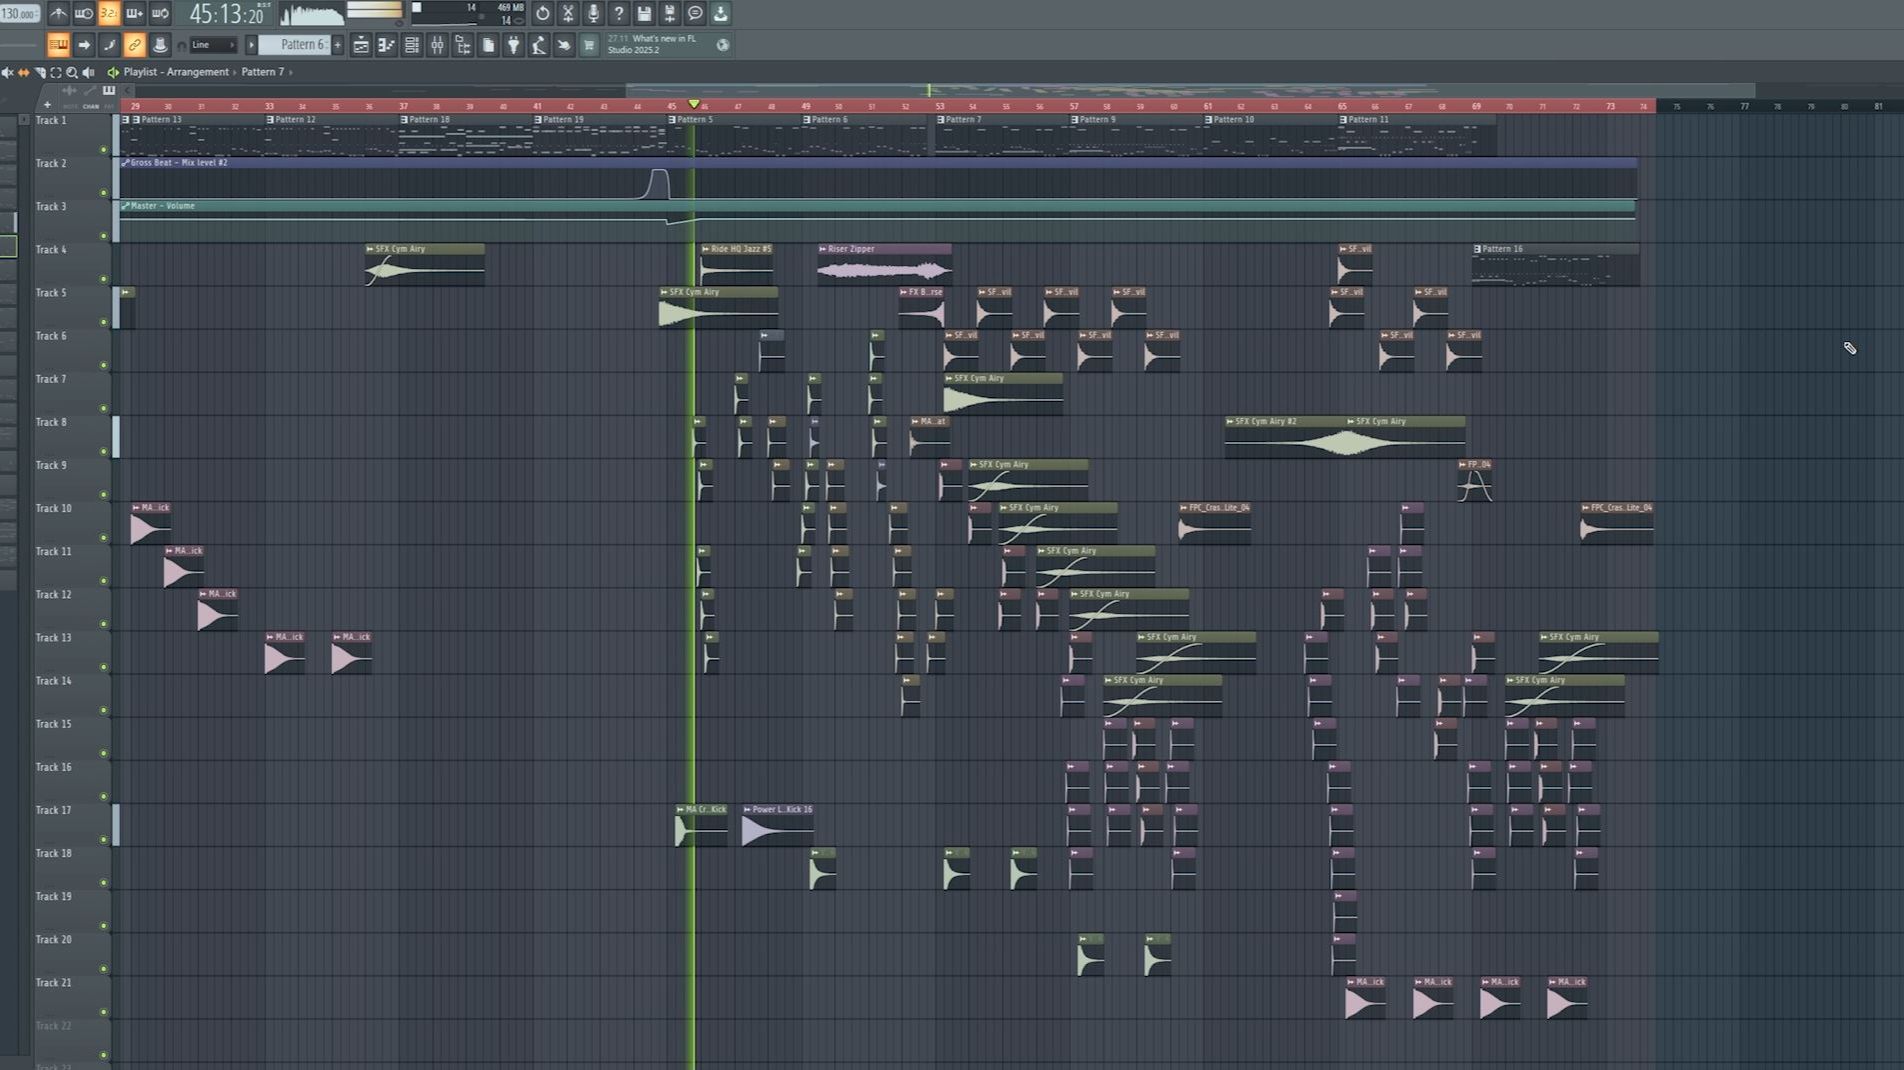Screen dimensions: 1904x1070
Task: Click the add new pattern plus button
Action: coord(338,45)
